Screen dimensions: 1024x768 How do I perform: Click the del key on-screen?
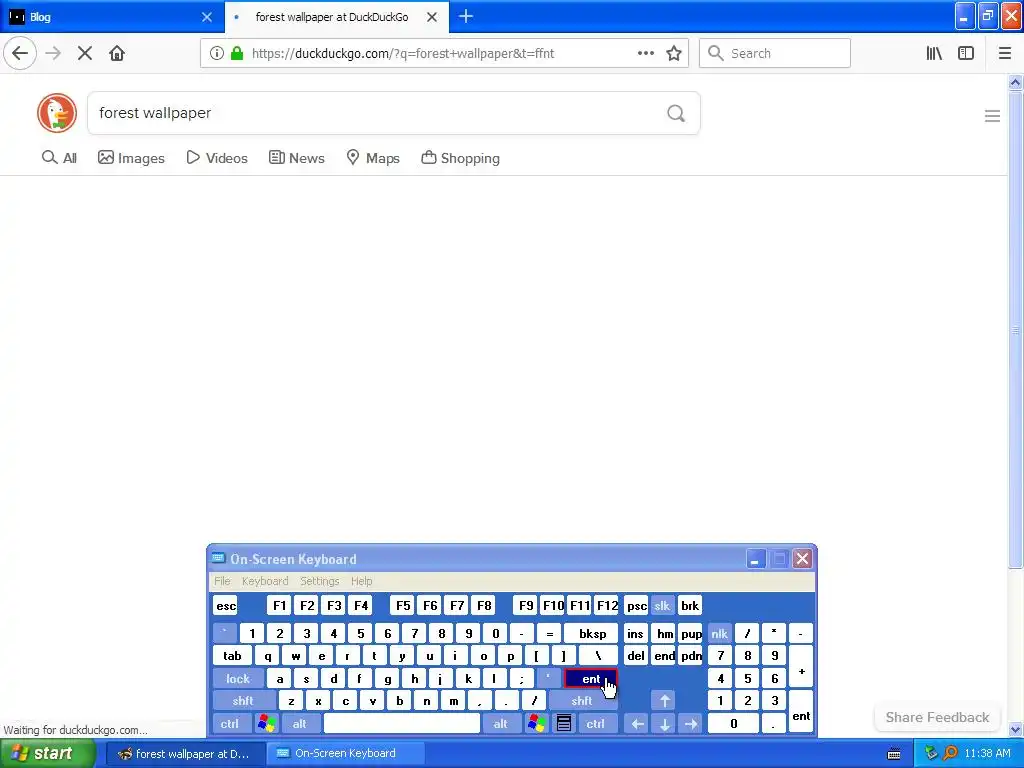click(635, 656)
